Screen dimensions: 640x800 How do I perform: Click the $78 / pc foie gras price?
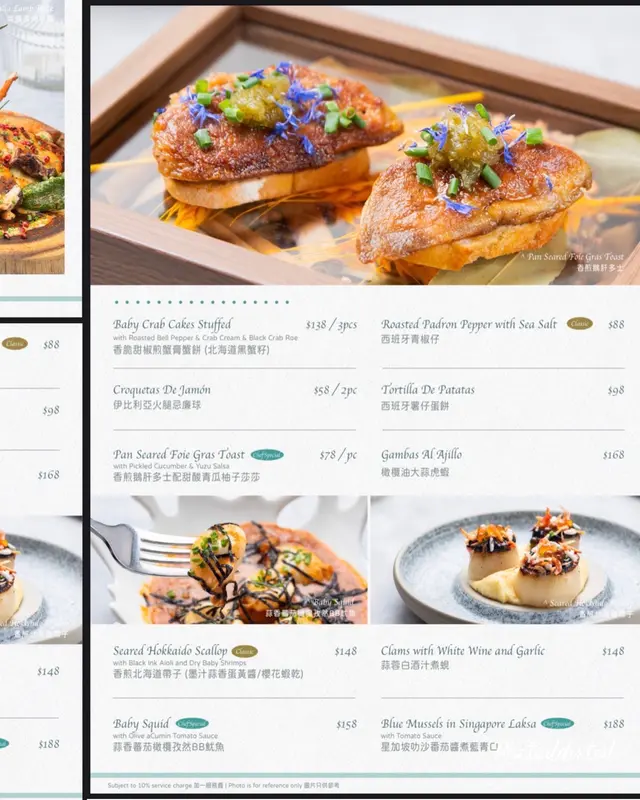tap(338, 455)
